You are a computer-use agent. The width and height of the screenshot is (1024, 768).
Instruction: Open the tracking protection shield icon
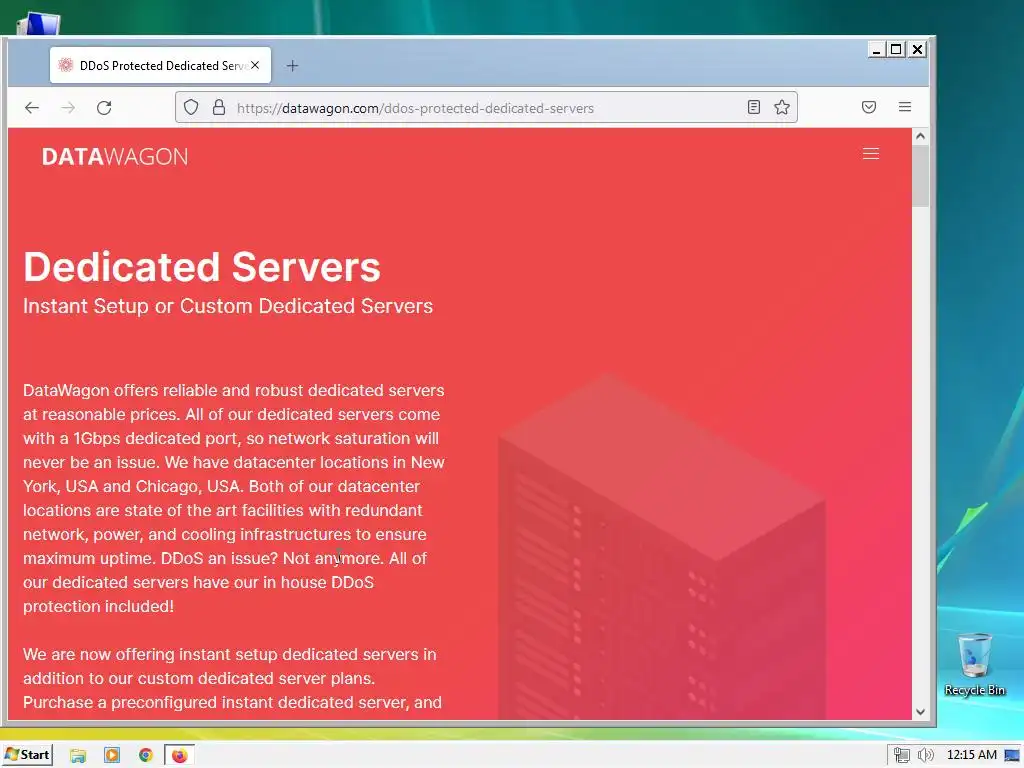point(191,107)
